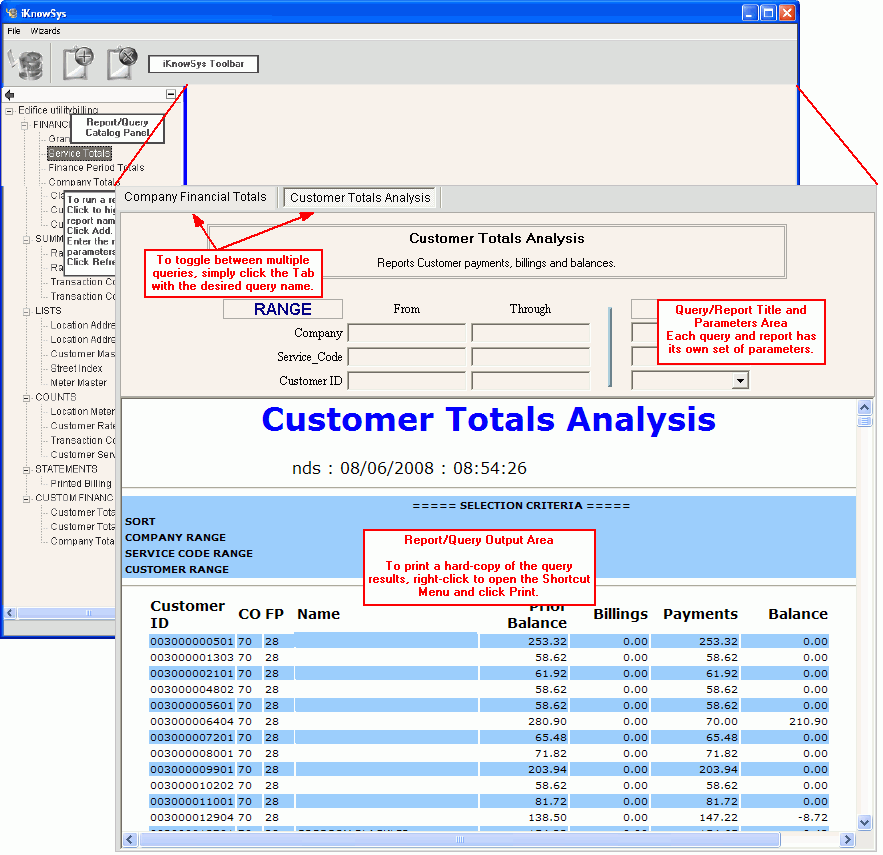
Task: Click the back arrow in catalog panel
Action: click(x=9, y=95)
